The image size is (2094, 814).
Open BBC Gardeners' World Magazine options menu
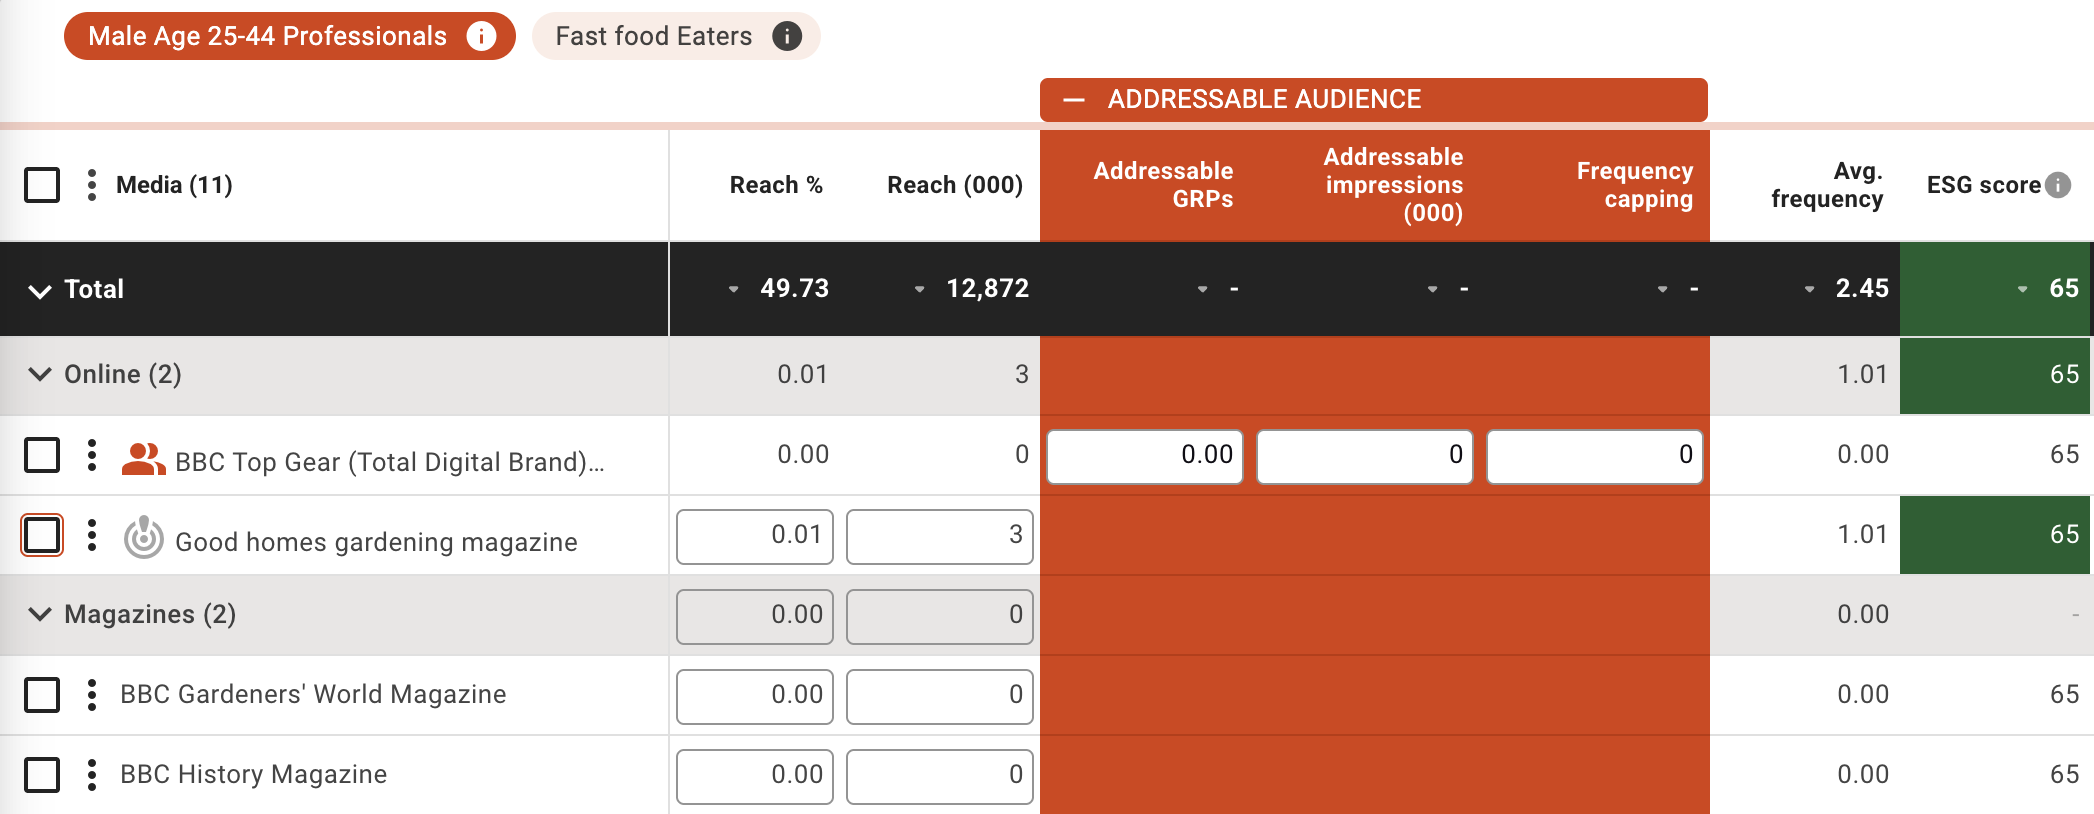92,695
